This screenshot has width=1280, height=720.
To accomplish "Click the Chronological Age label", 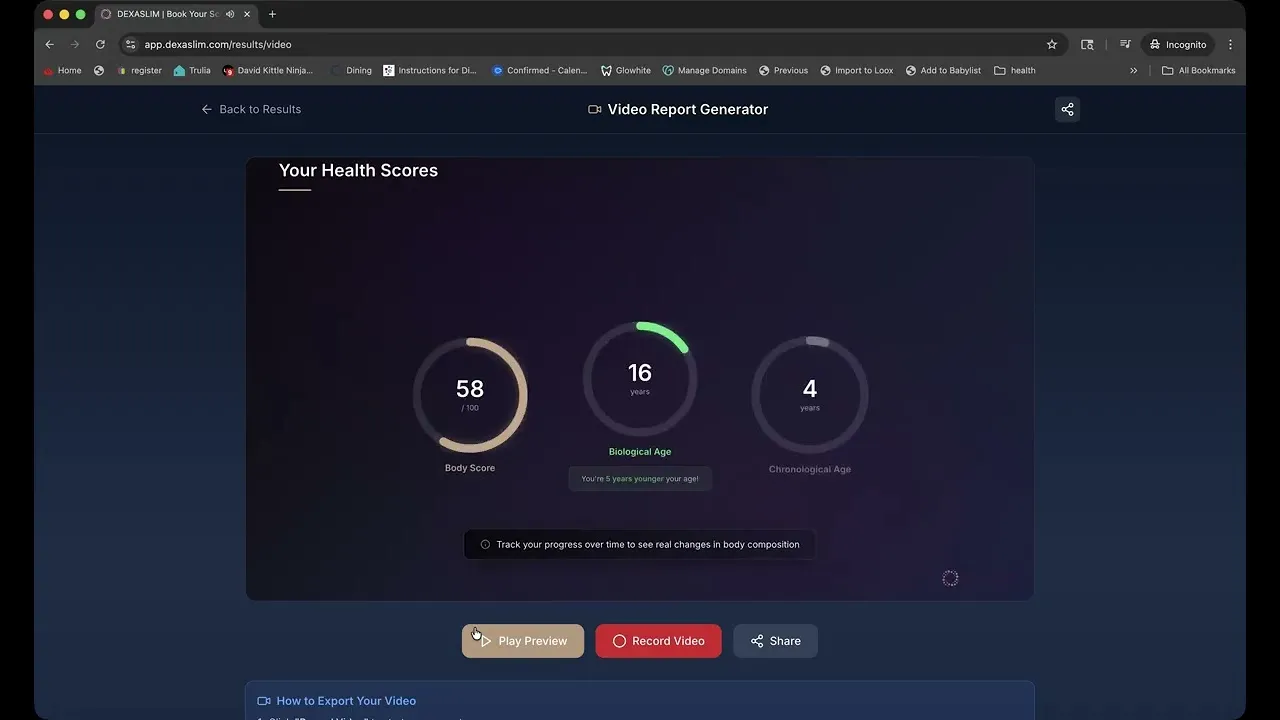I will (x=810, y=469).
